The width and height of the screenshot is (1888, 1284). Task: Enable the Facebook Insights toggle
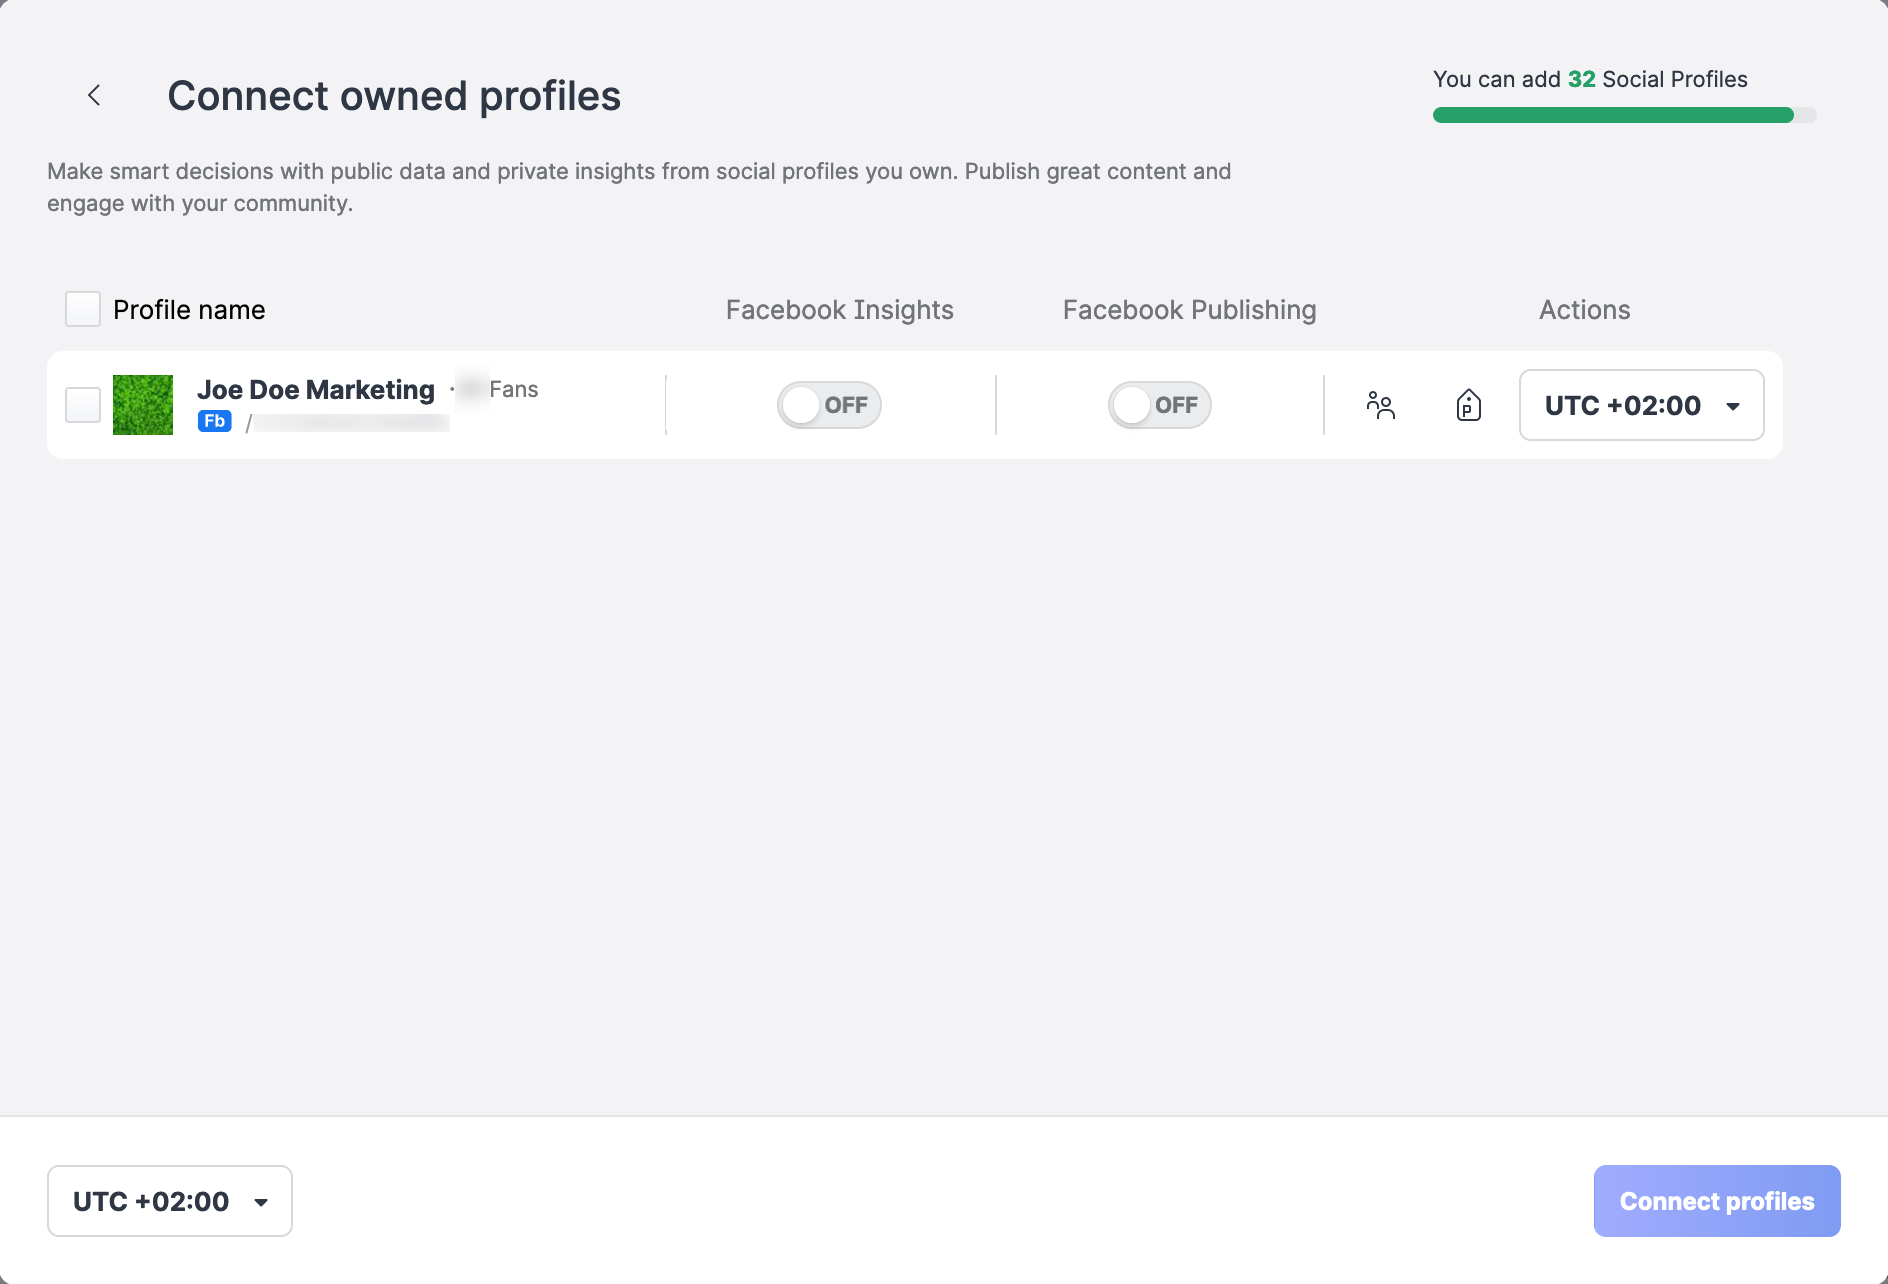coord(829,405)
